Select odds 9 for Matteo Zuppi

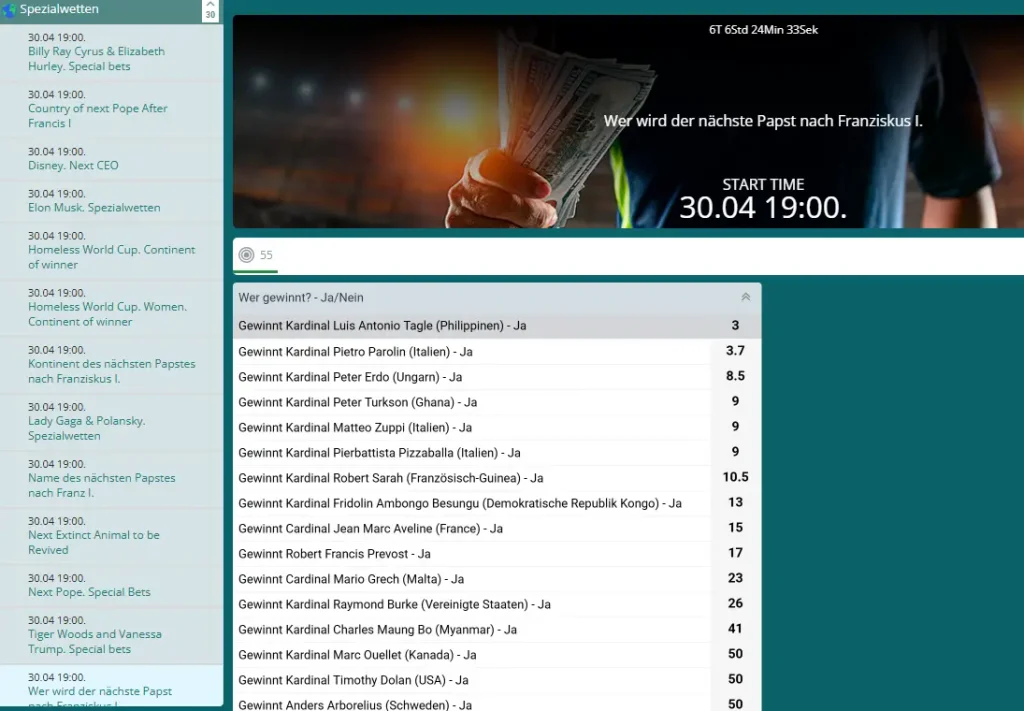735,426
